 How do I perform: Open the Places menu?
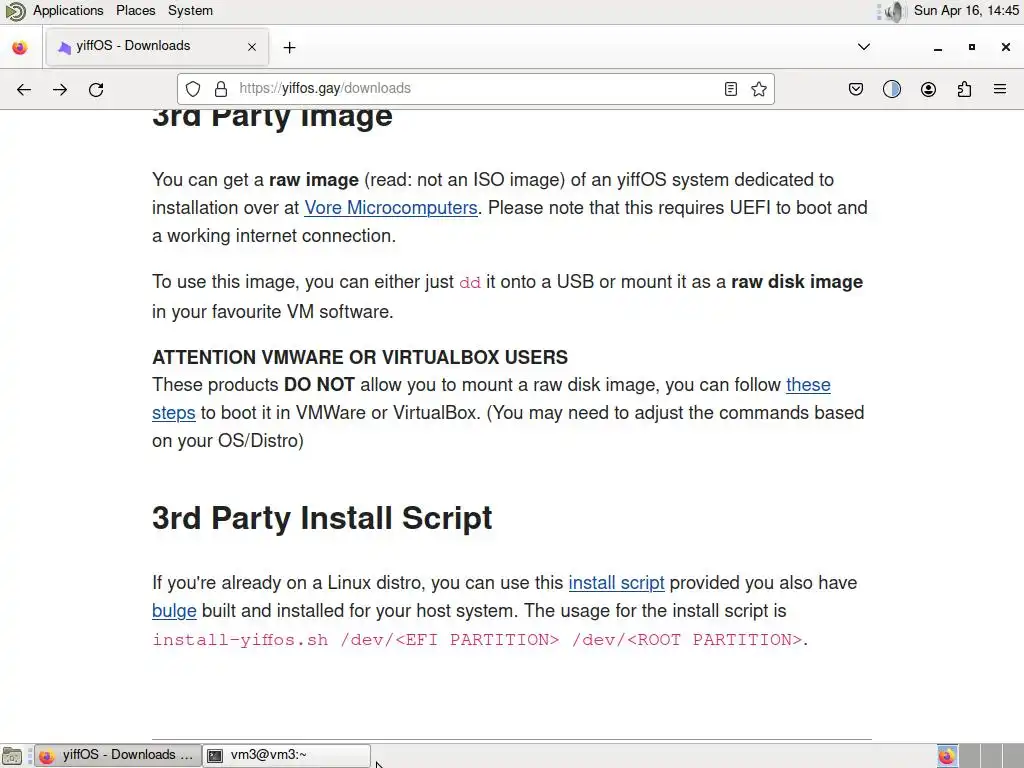coord(136,10)
